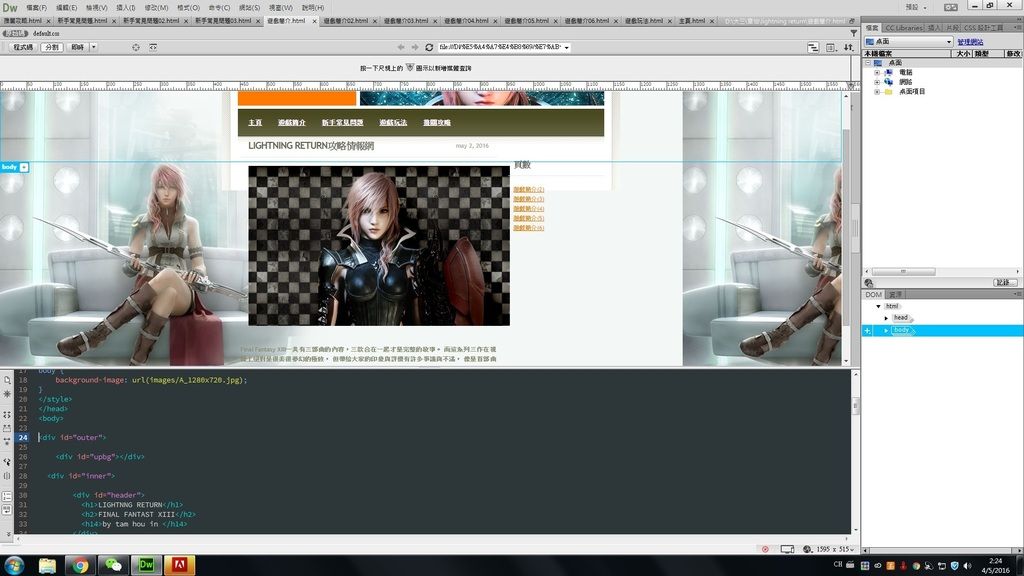Expand the 電腦 tree node

[877, 72]
